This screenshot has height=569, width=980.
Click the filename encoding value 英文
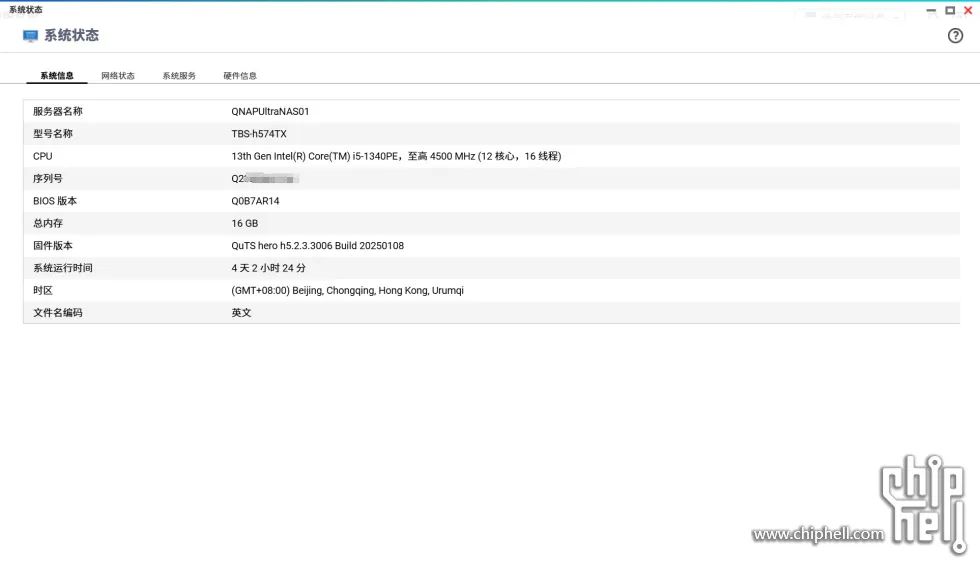pyautogui.click(x=241, y=313)
